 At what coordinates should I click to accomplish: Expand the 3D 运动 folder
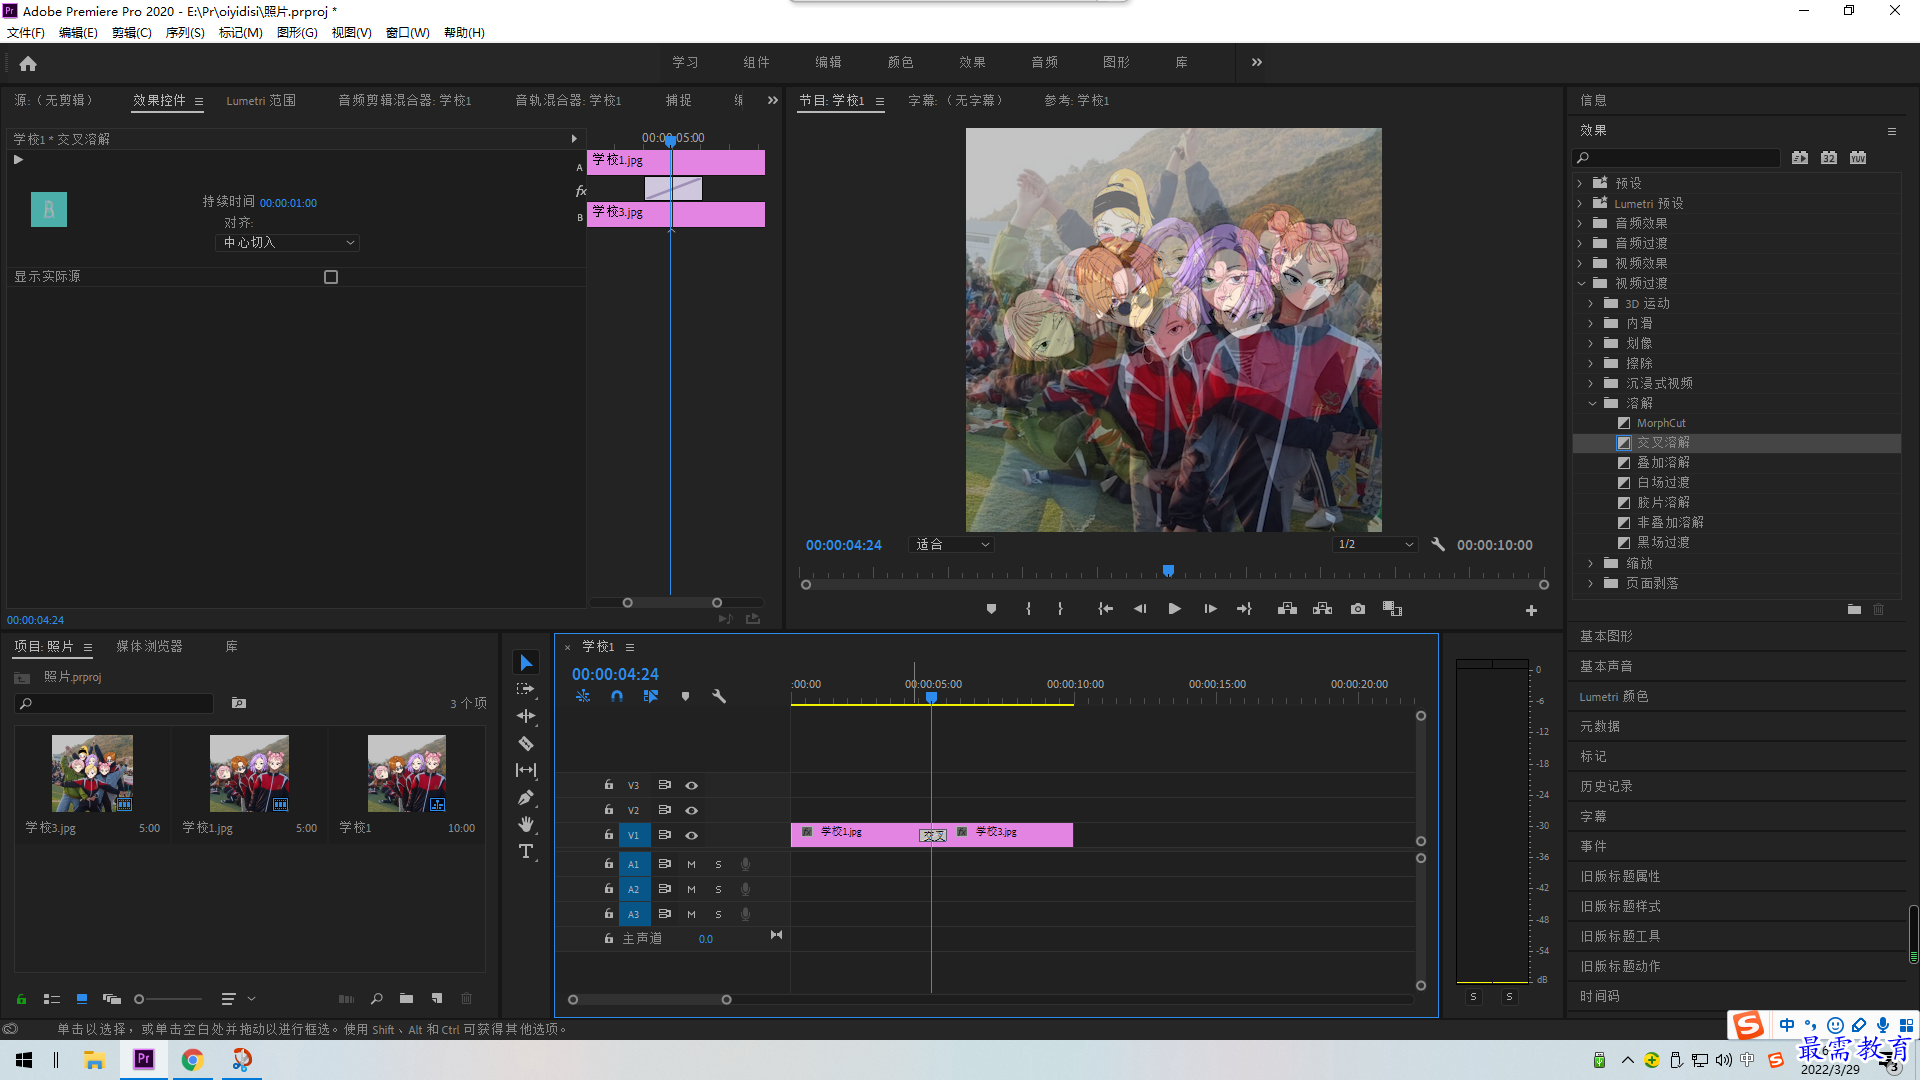tap(1591, 303)
